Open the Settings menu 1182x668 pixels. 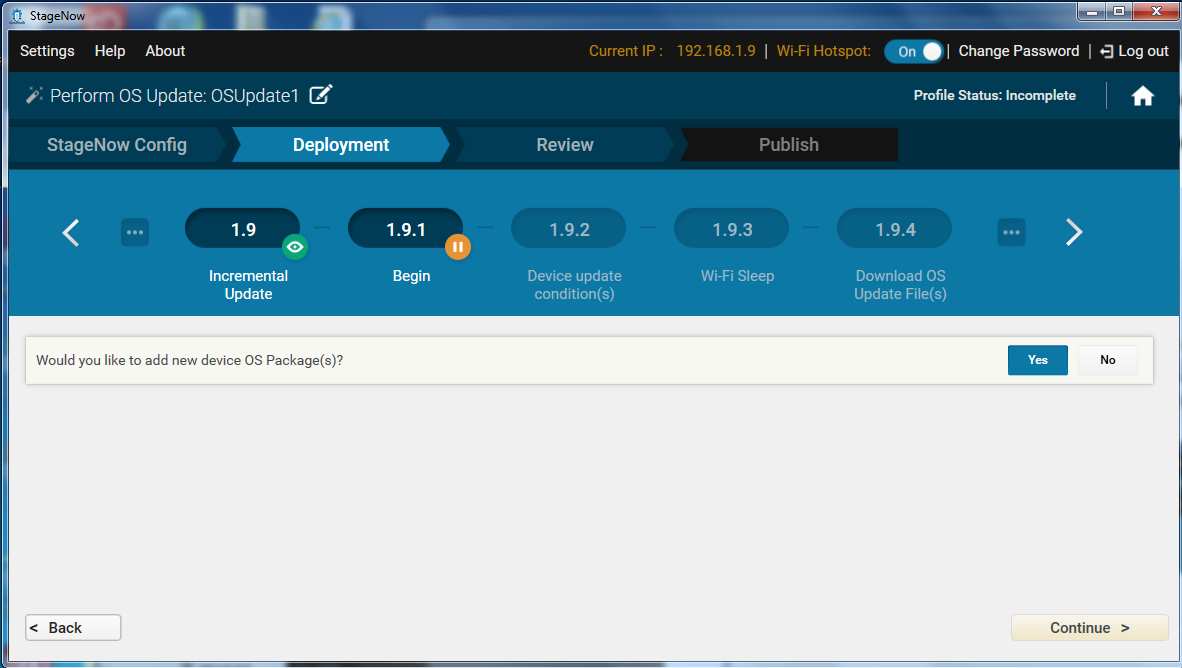click(47, 51)
